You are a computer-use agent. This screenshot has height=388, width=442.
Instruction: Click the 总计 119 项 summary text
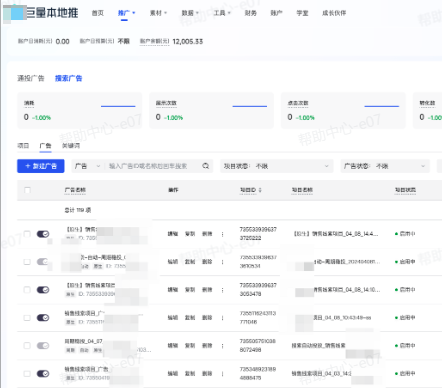(78, 210)
